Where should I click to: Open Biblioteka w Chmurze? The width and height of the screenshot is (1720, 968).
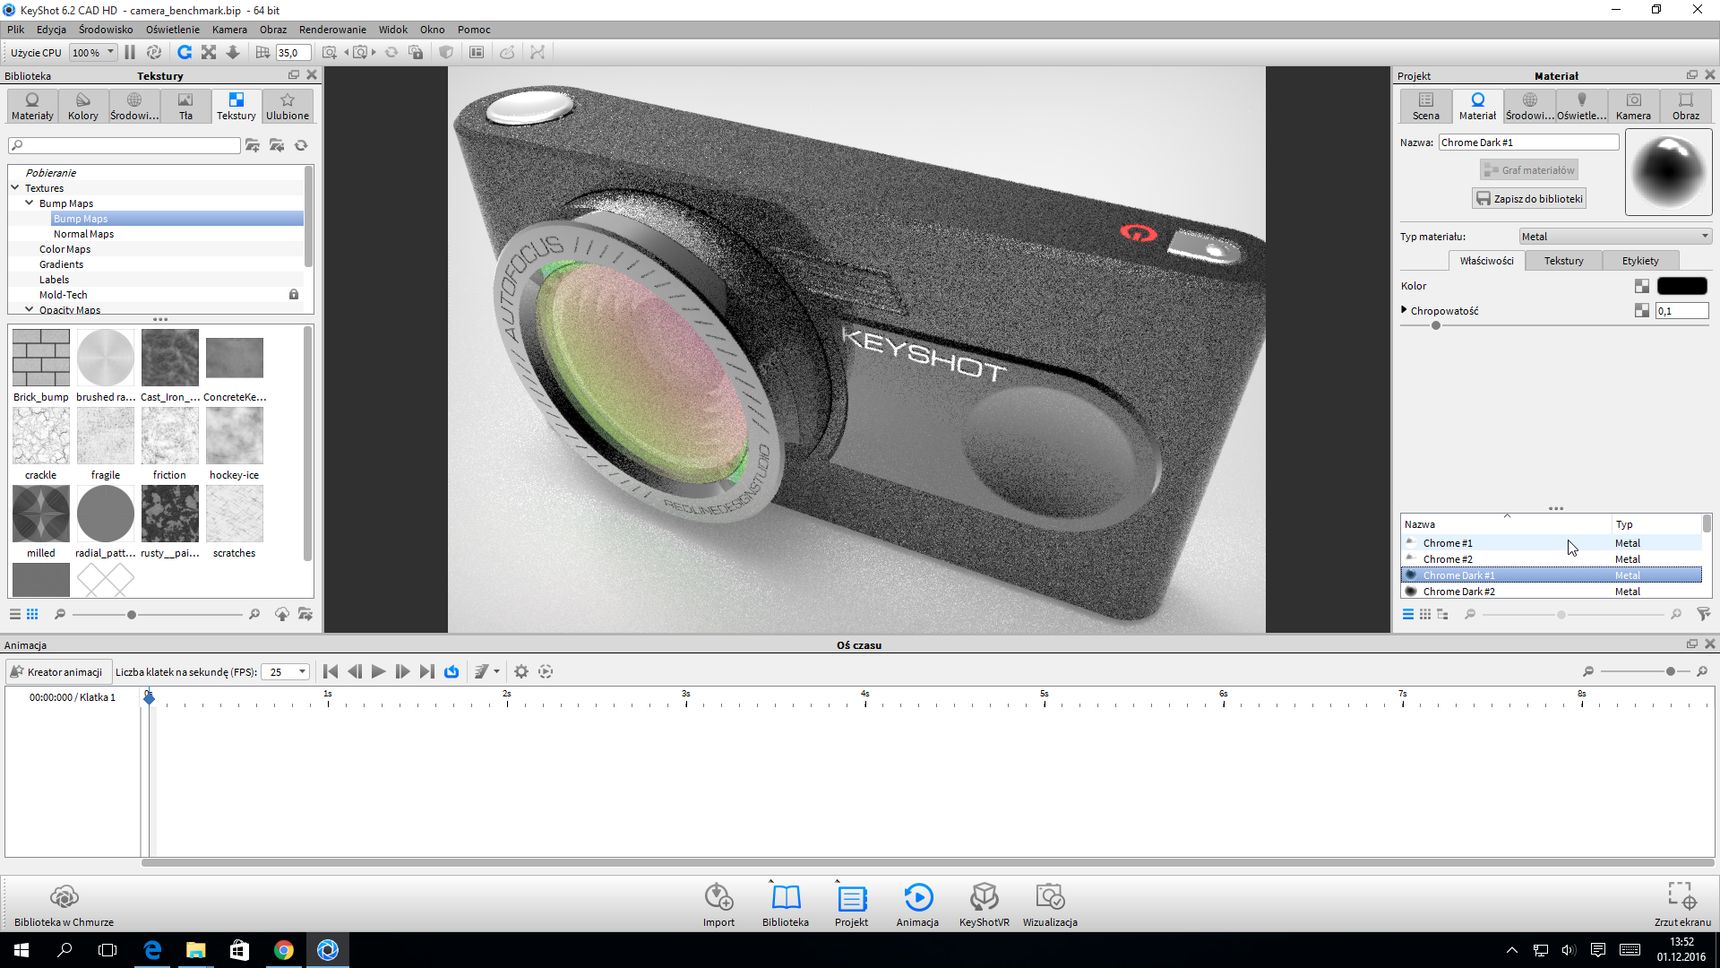[64, 904]
